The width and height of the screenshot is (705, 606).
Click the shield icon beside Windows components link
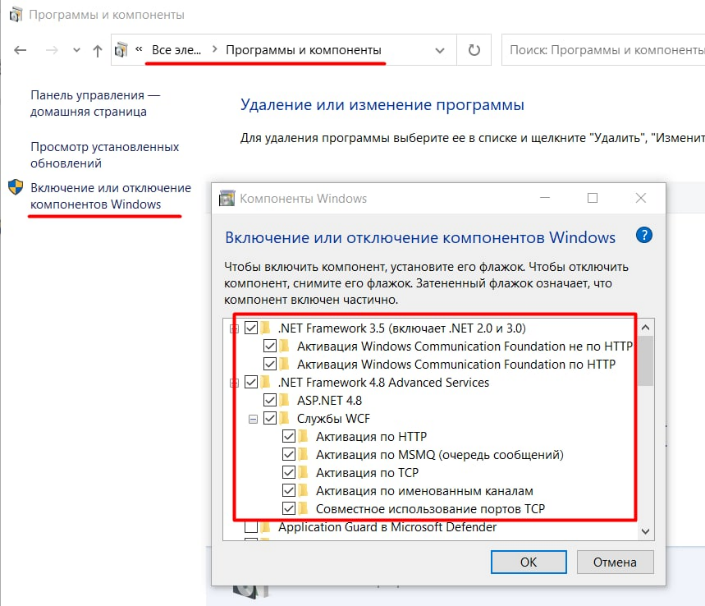tap(15, 187)
